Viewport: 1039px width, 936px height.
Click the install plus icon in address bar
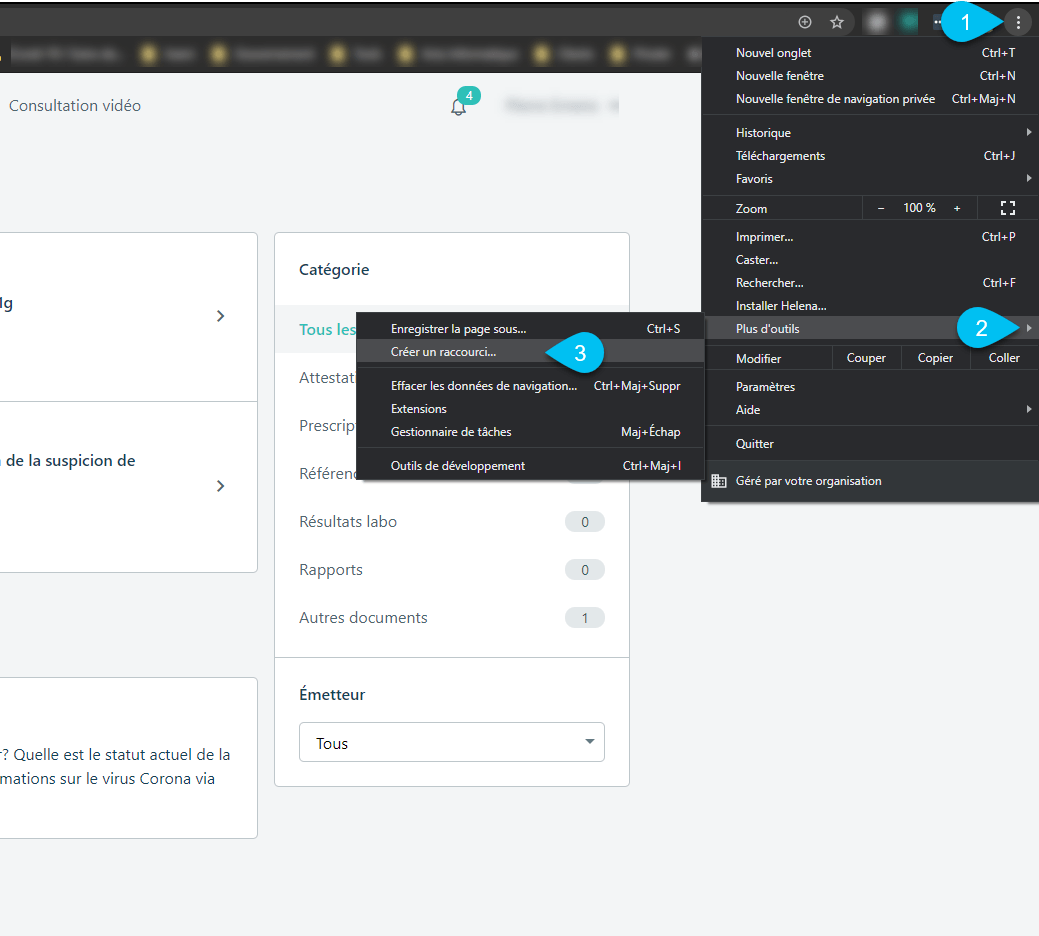[x=805, y=22]
